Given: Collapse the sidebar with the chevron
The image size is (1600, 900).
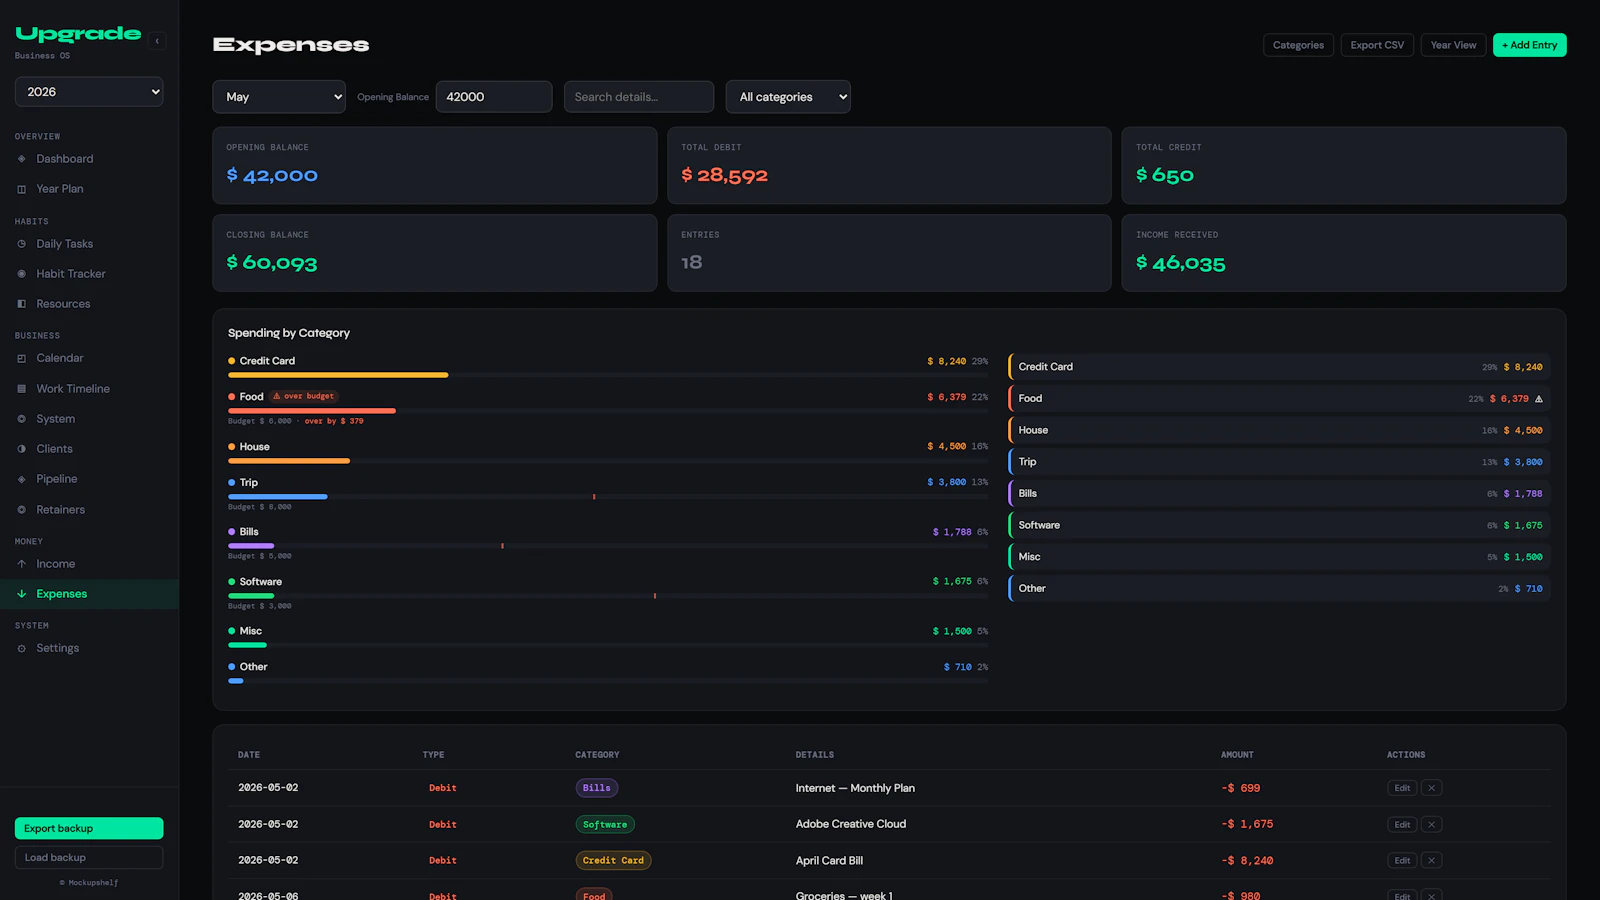Looking at the screenshot, I should pyautogui.click(x=157, y=41).
